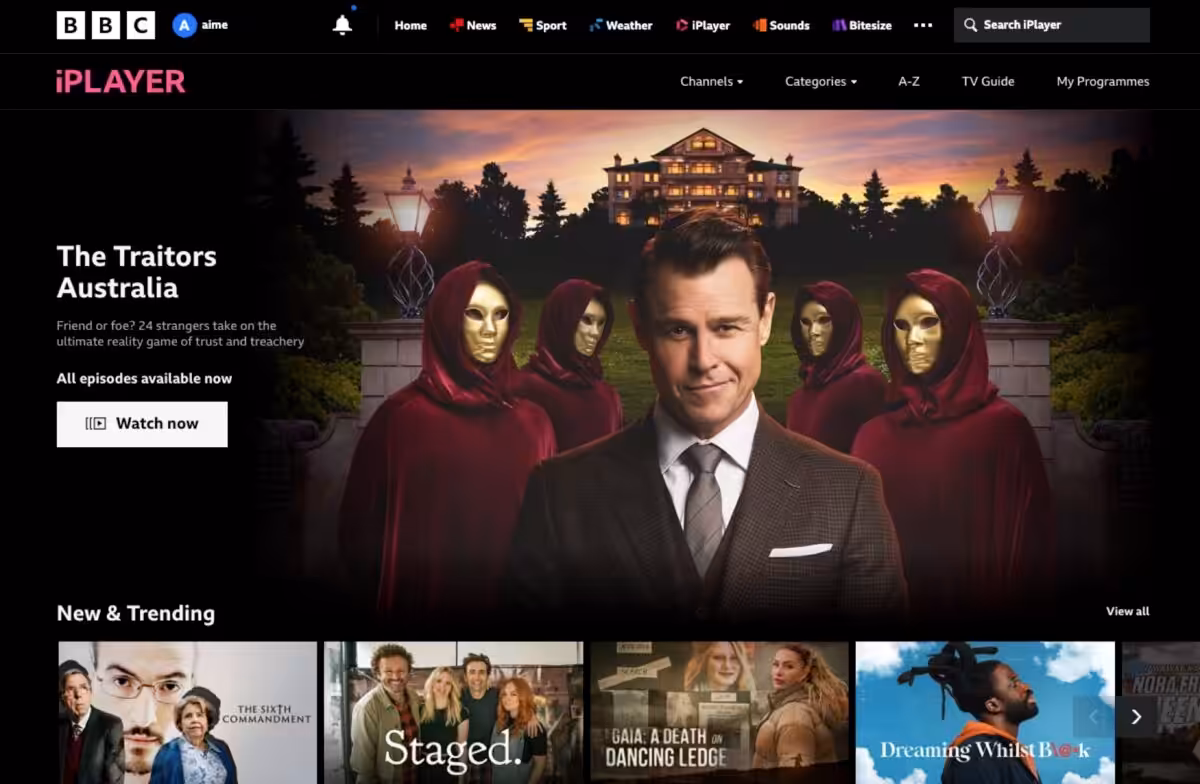The height and width of the screenshot is (784, 1200).
Task: Click All episodes available now text
Action: (x=144, y=378)
